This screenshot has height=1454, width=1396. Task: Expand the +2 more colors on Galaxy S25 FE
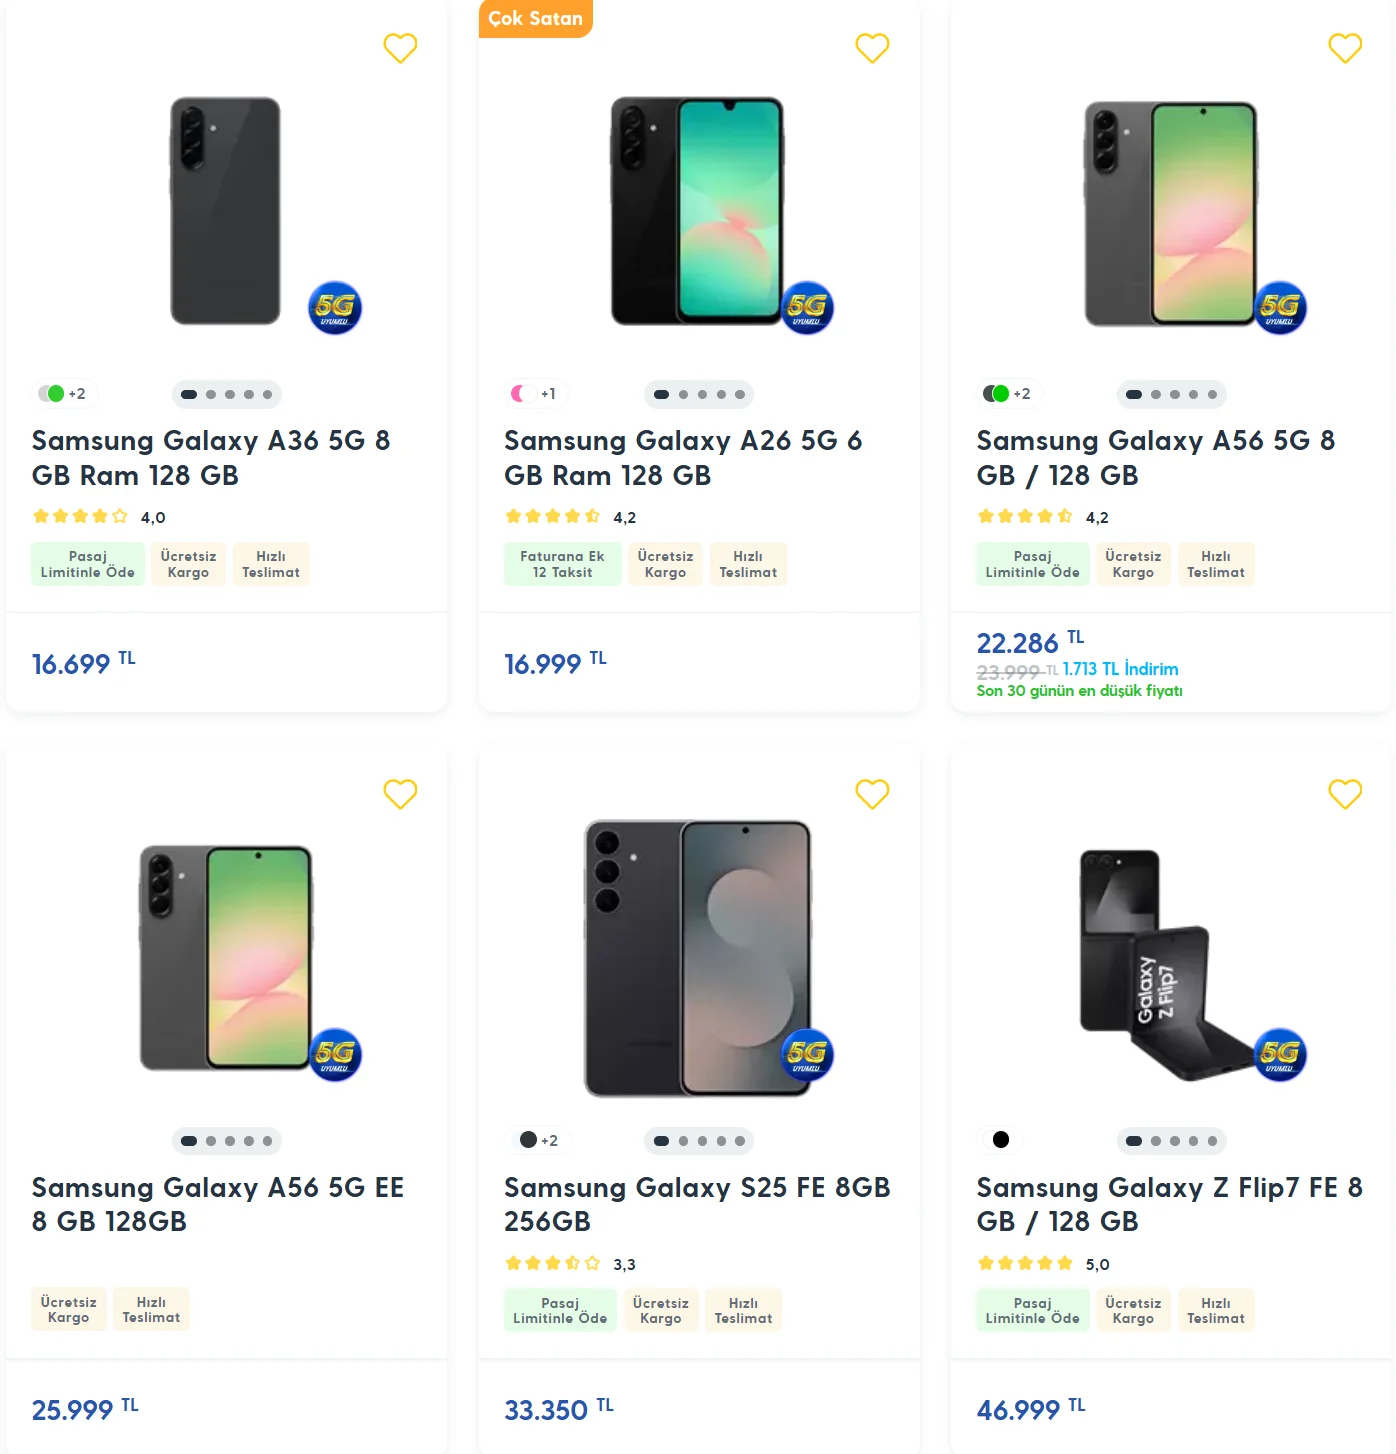click(549, 1141)
